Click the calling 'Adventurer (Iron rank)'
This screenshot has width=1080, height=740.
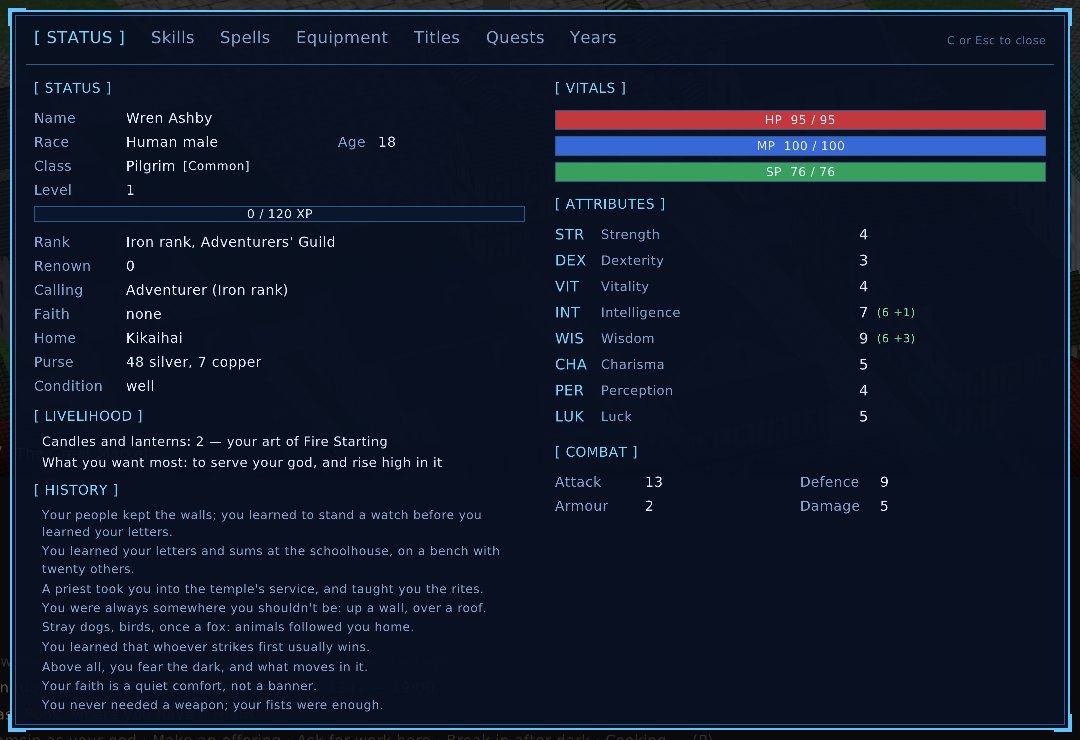click(x=207, y=291)
